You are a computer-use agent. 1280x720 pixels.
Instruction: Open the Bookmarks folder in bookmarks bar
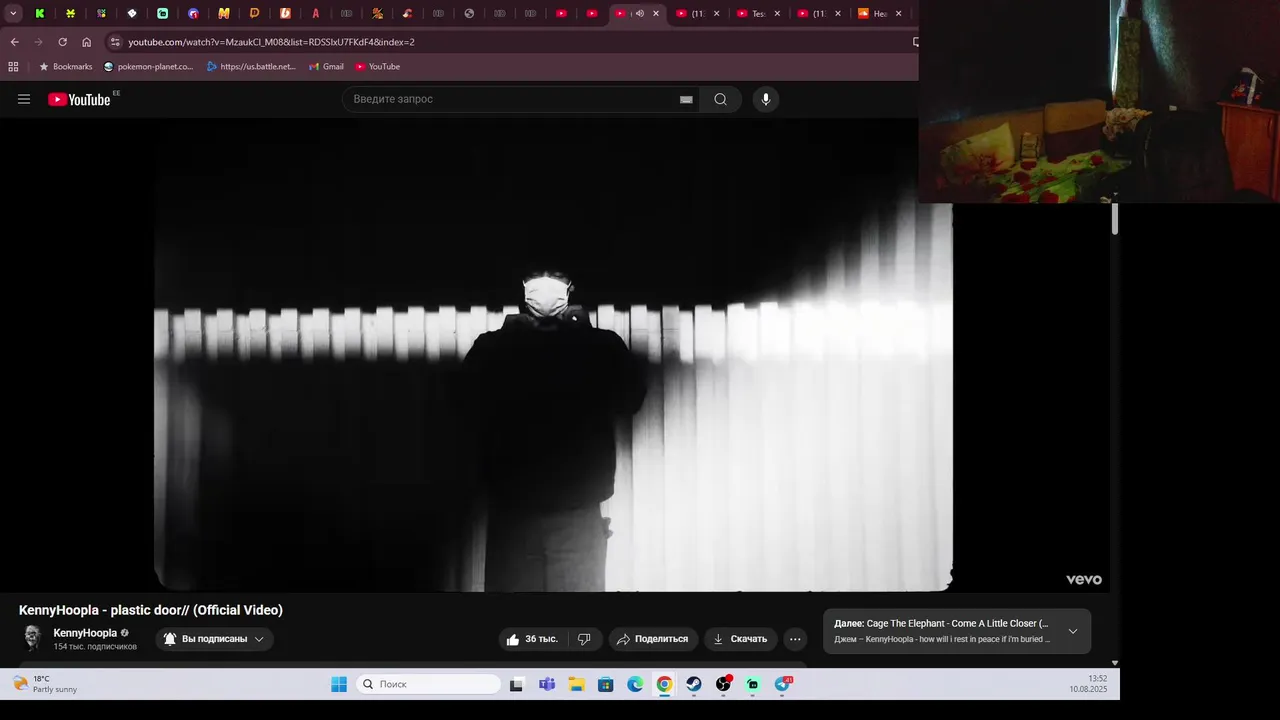[65, 66]
